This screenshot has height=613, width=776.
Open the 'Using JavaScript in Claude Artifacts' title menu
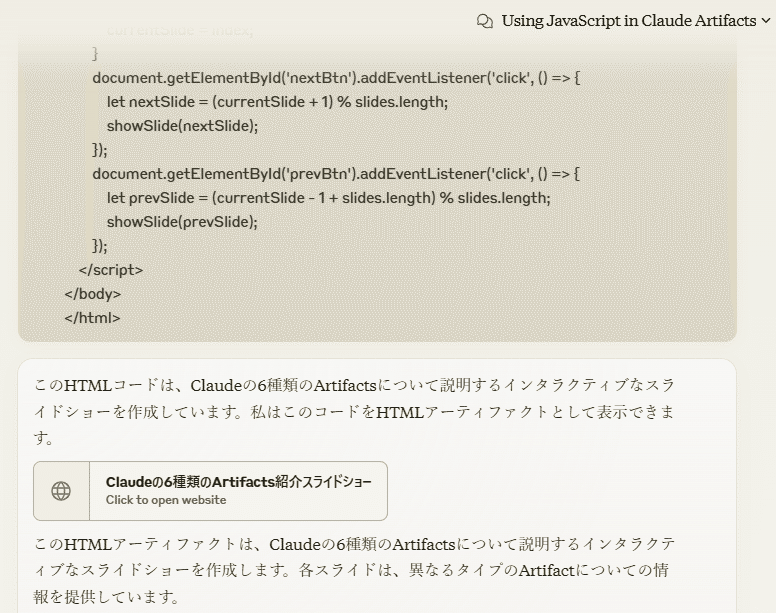tap(629, 21)
